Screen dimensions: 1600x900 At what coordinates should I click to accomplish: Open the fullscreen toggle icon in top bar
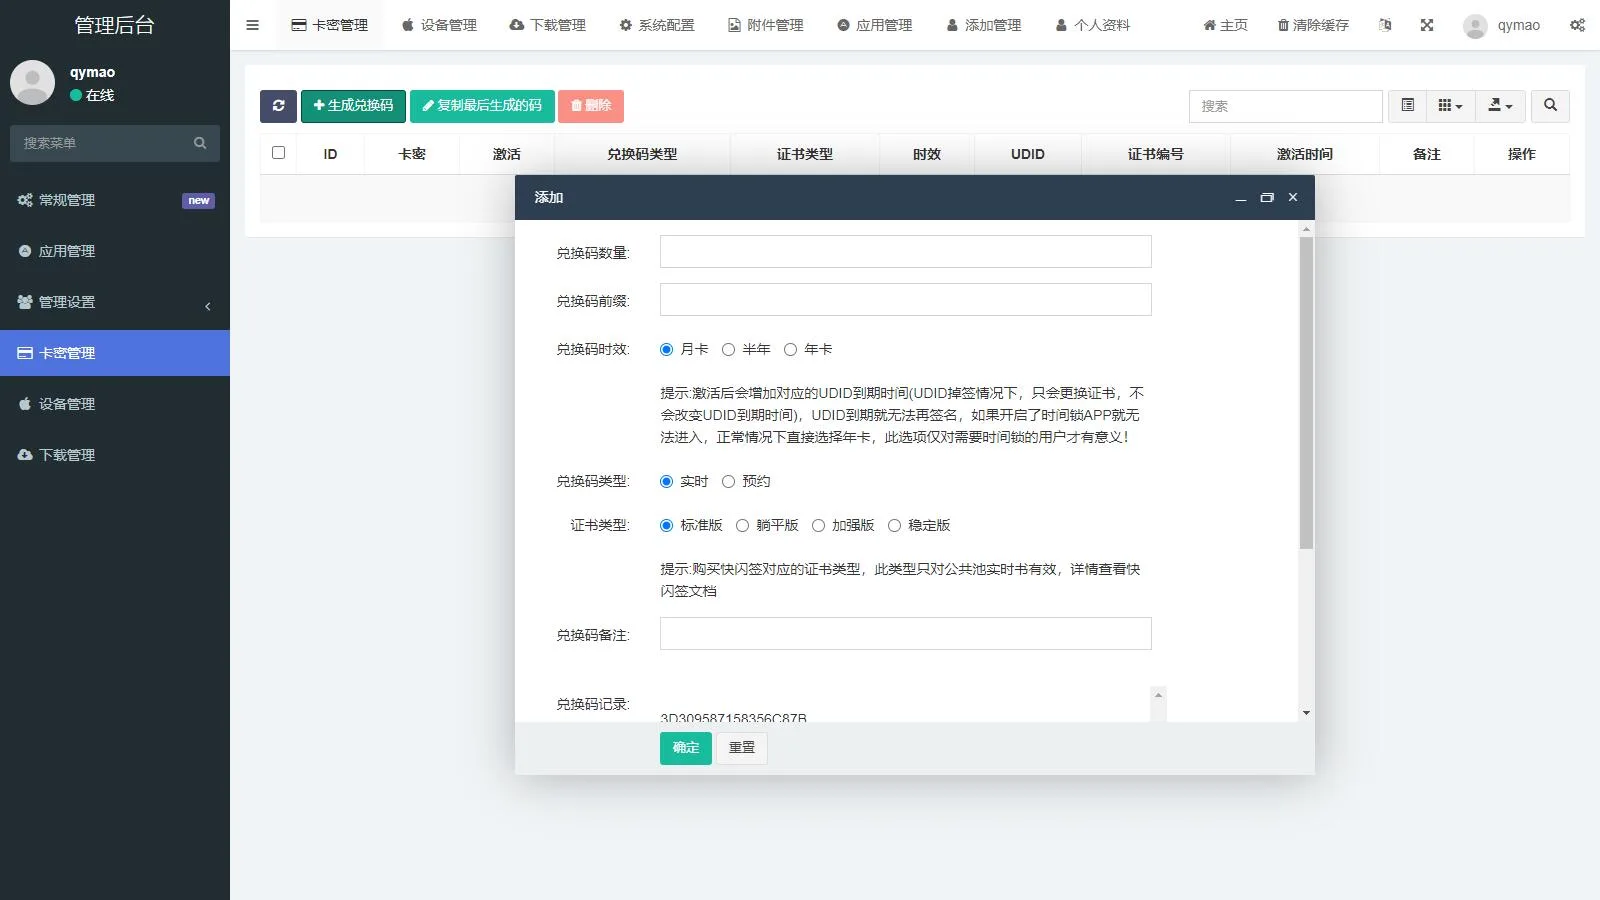1426,25
